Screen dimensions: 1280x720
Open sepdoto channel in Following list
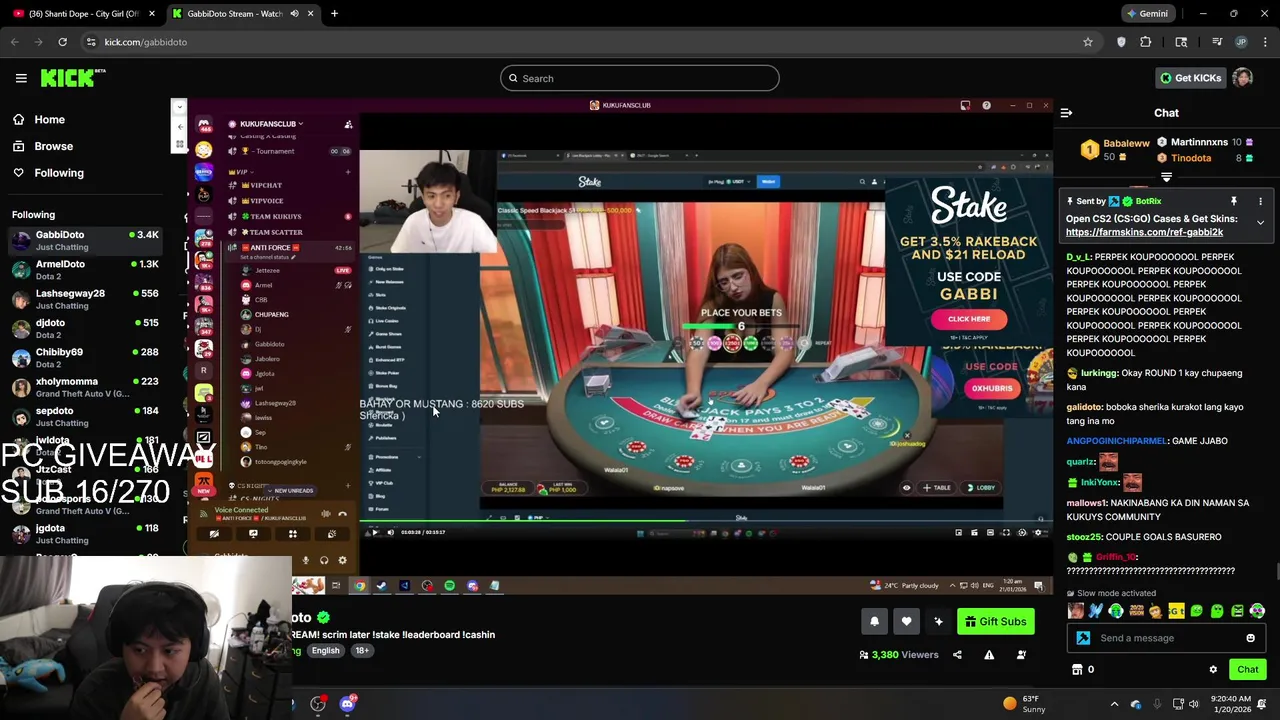pos(85,416)
